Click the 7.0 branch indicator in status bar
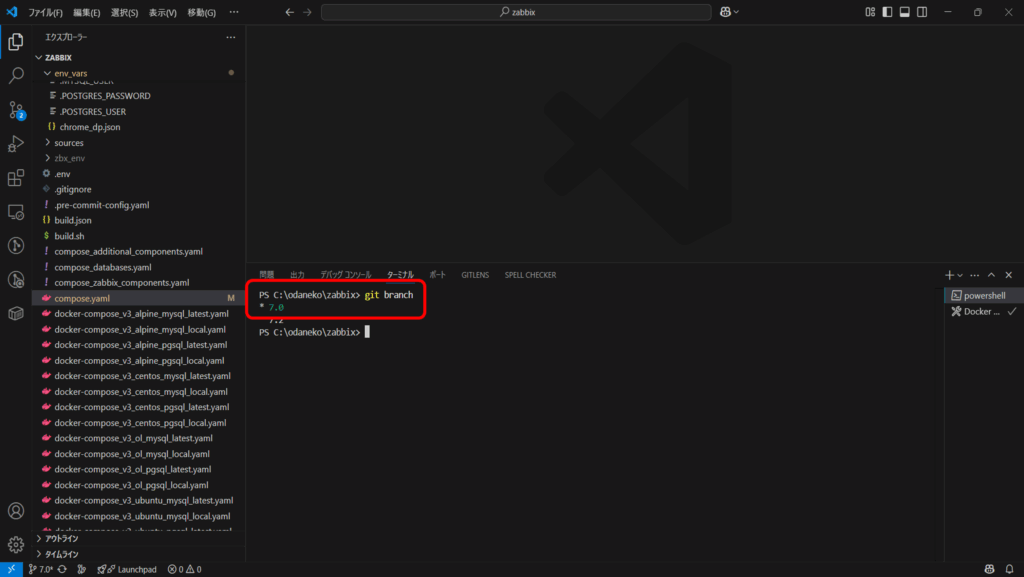The height and width of the screenshot is (577, 1024). click(41, 569)
